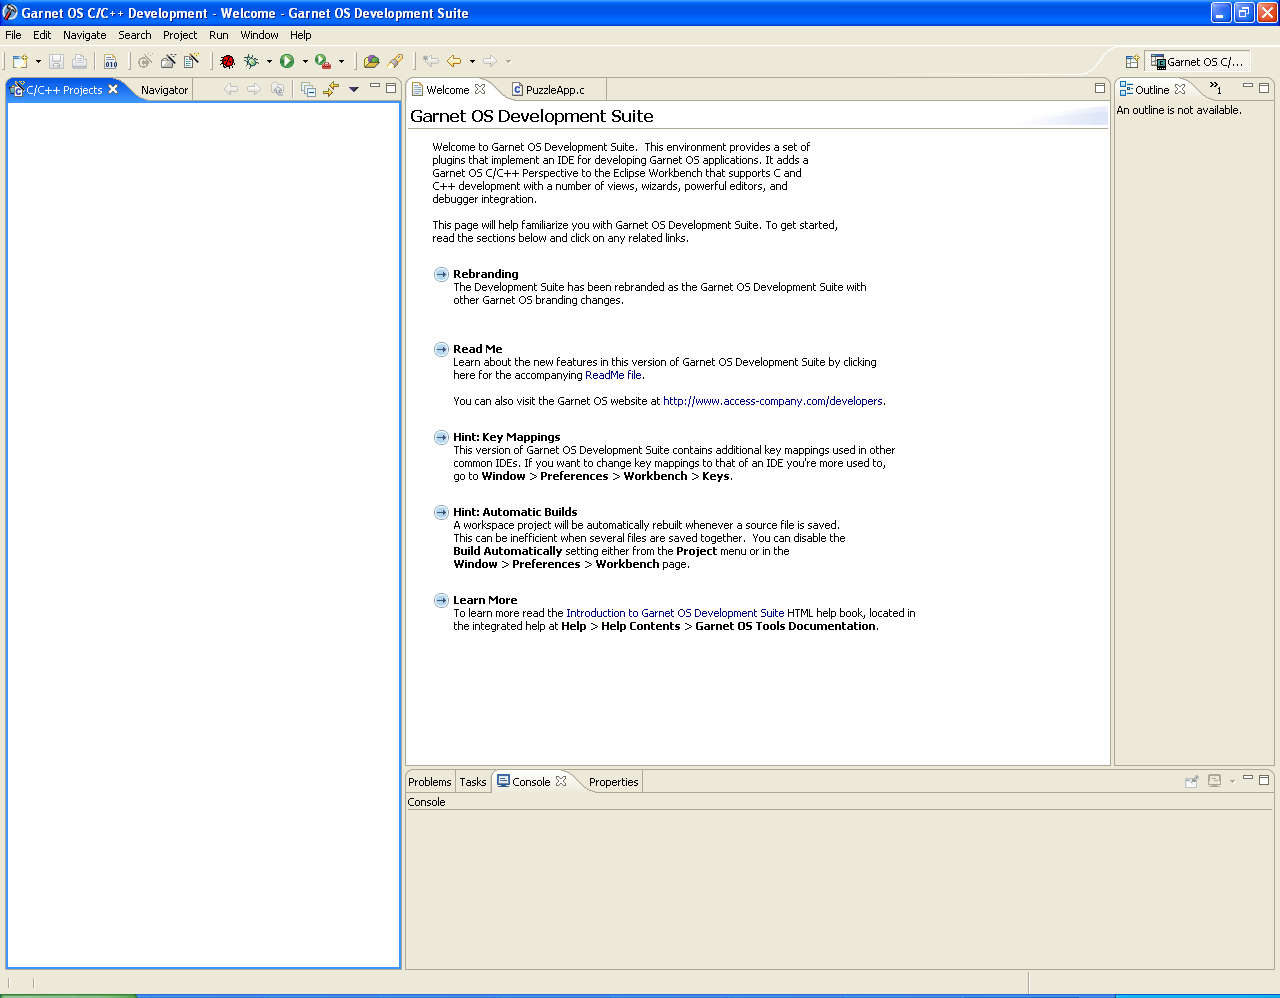Screen dimensions: 1280x998
Task: Click the Last Edit Location icon
Action: pos(431,62)
